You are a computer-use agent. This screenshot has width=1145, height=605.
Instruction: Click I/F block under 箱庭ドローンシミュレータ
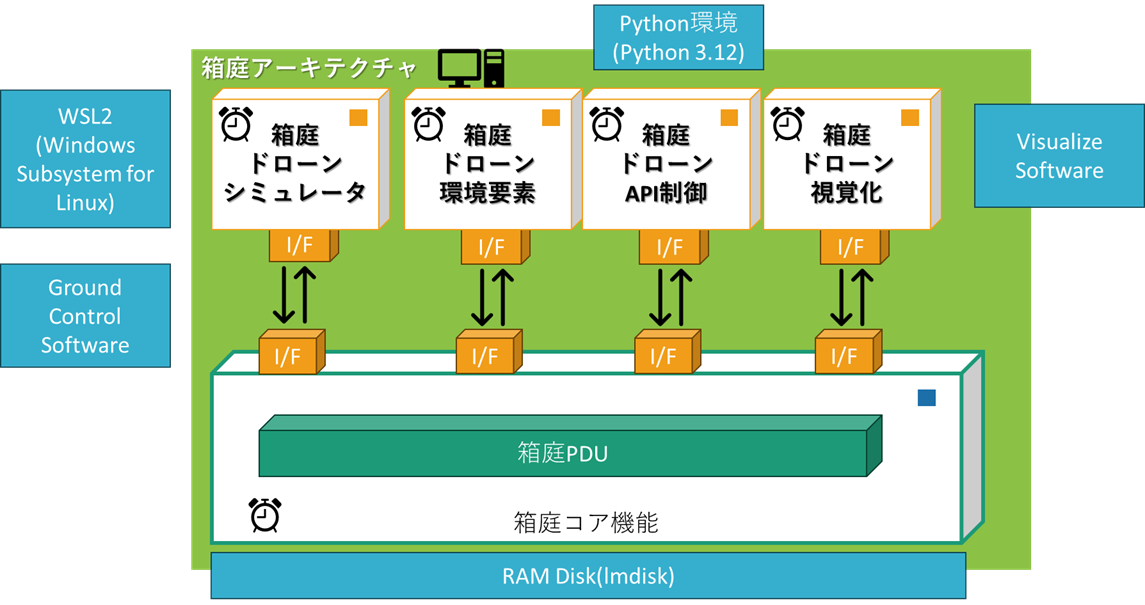[304, 246]
